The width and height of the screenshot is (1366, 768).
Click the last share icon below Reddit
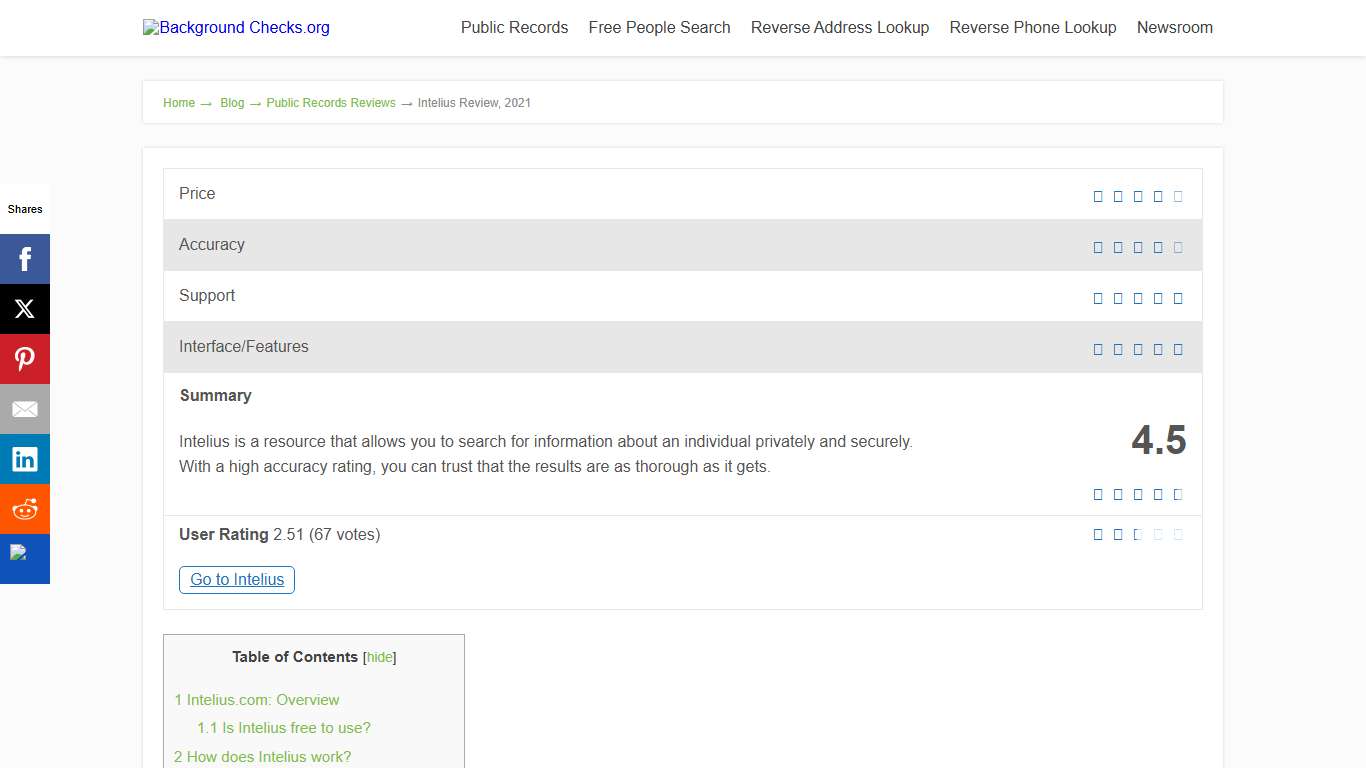coord(25,558)
